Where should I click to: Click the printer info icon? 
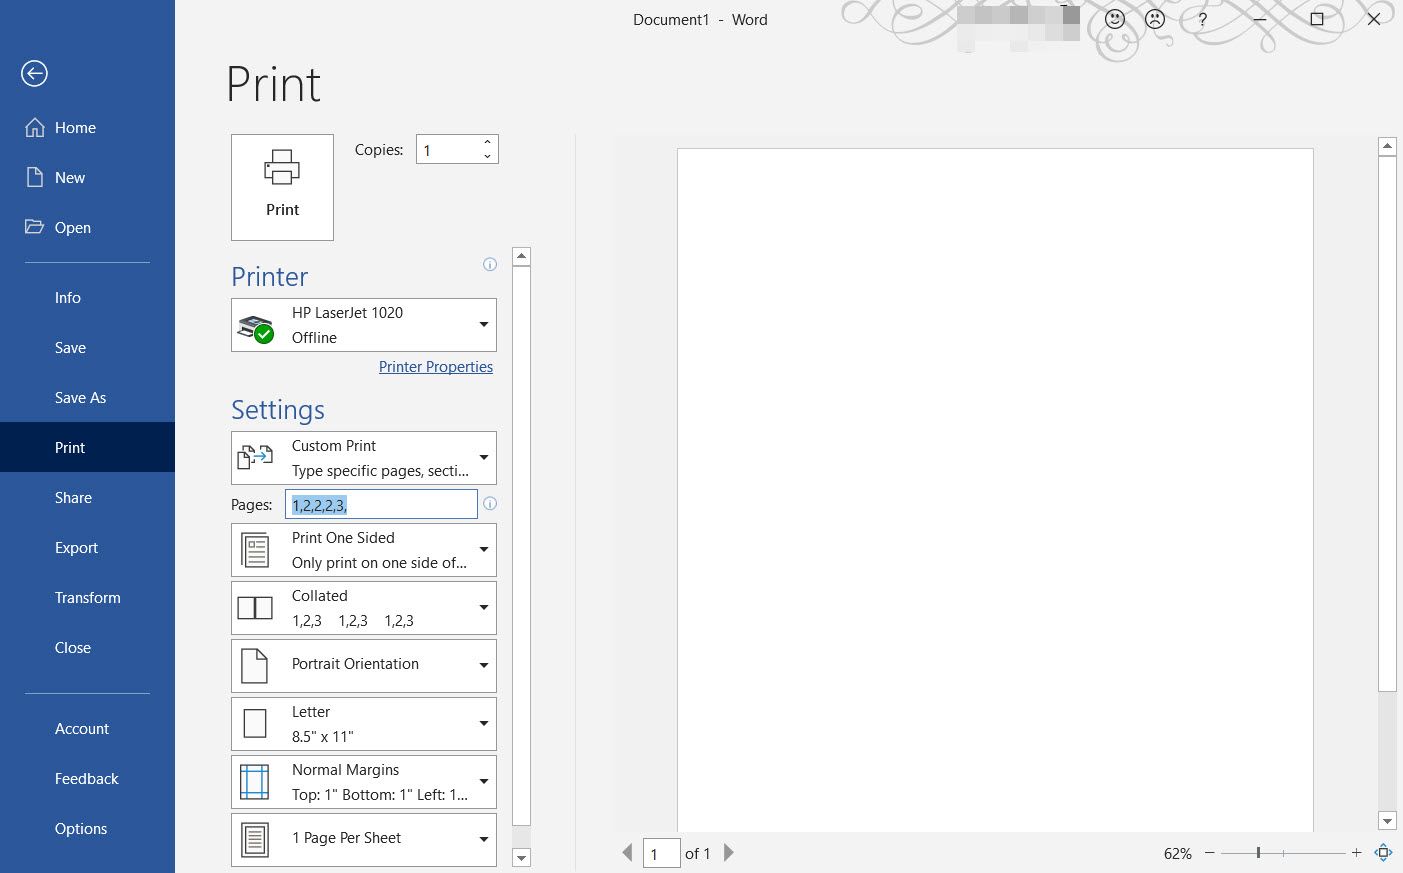click(x=490, y=265)
